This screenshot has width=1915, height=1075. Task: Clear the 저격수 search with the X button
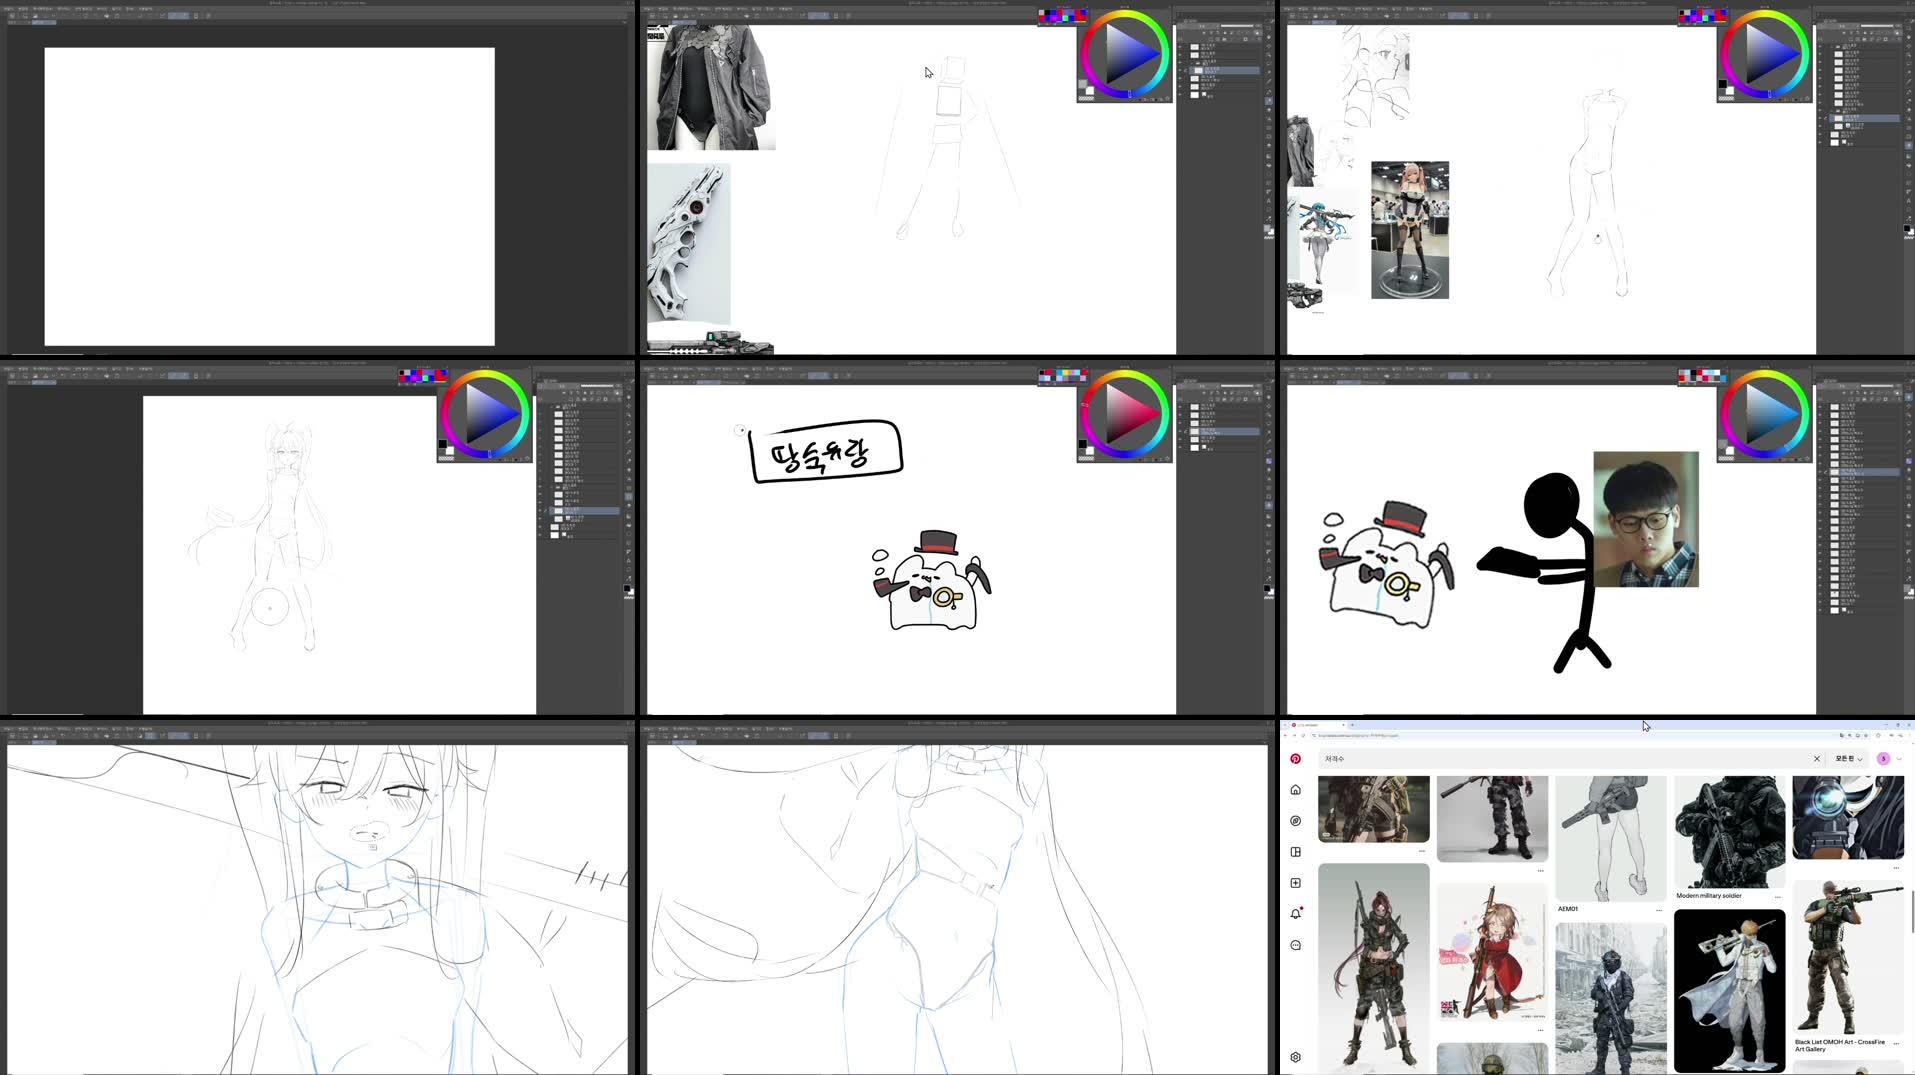point(1818,758)
